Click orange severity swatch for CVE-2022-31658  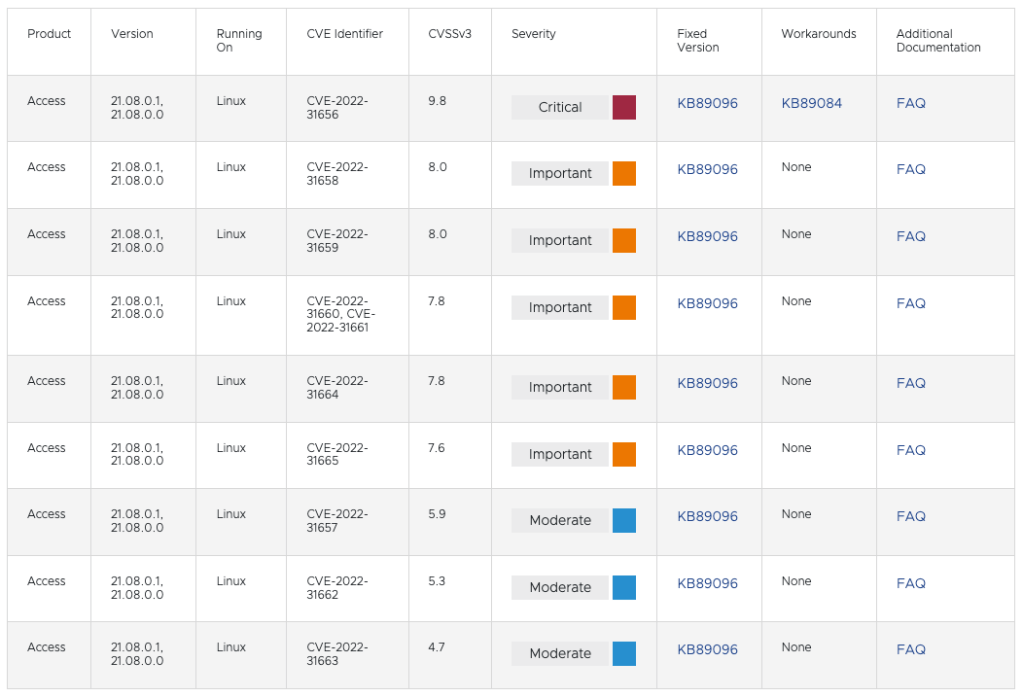pos(624,173)
